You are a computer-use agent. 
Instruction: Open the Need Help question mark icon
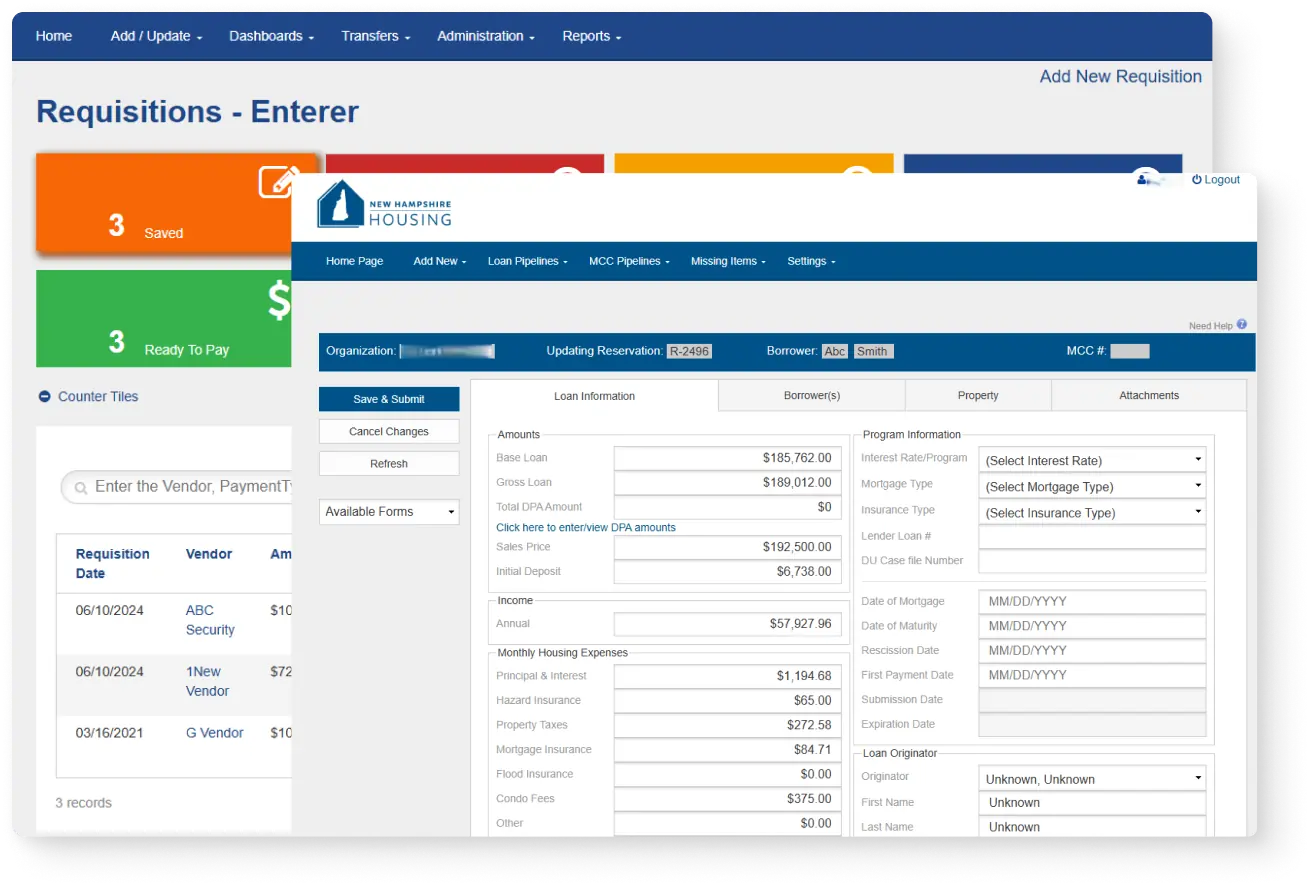pyautogui.click(x=1240, y=324)
